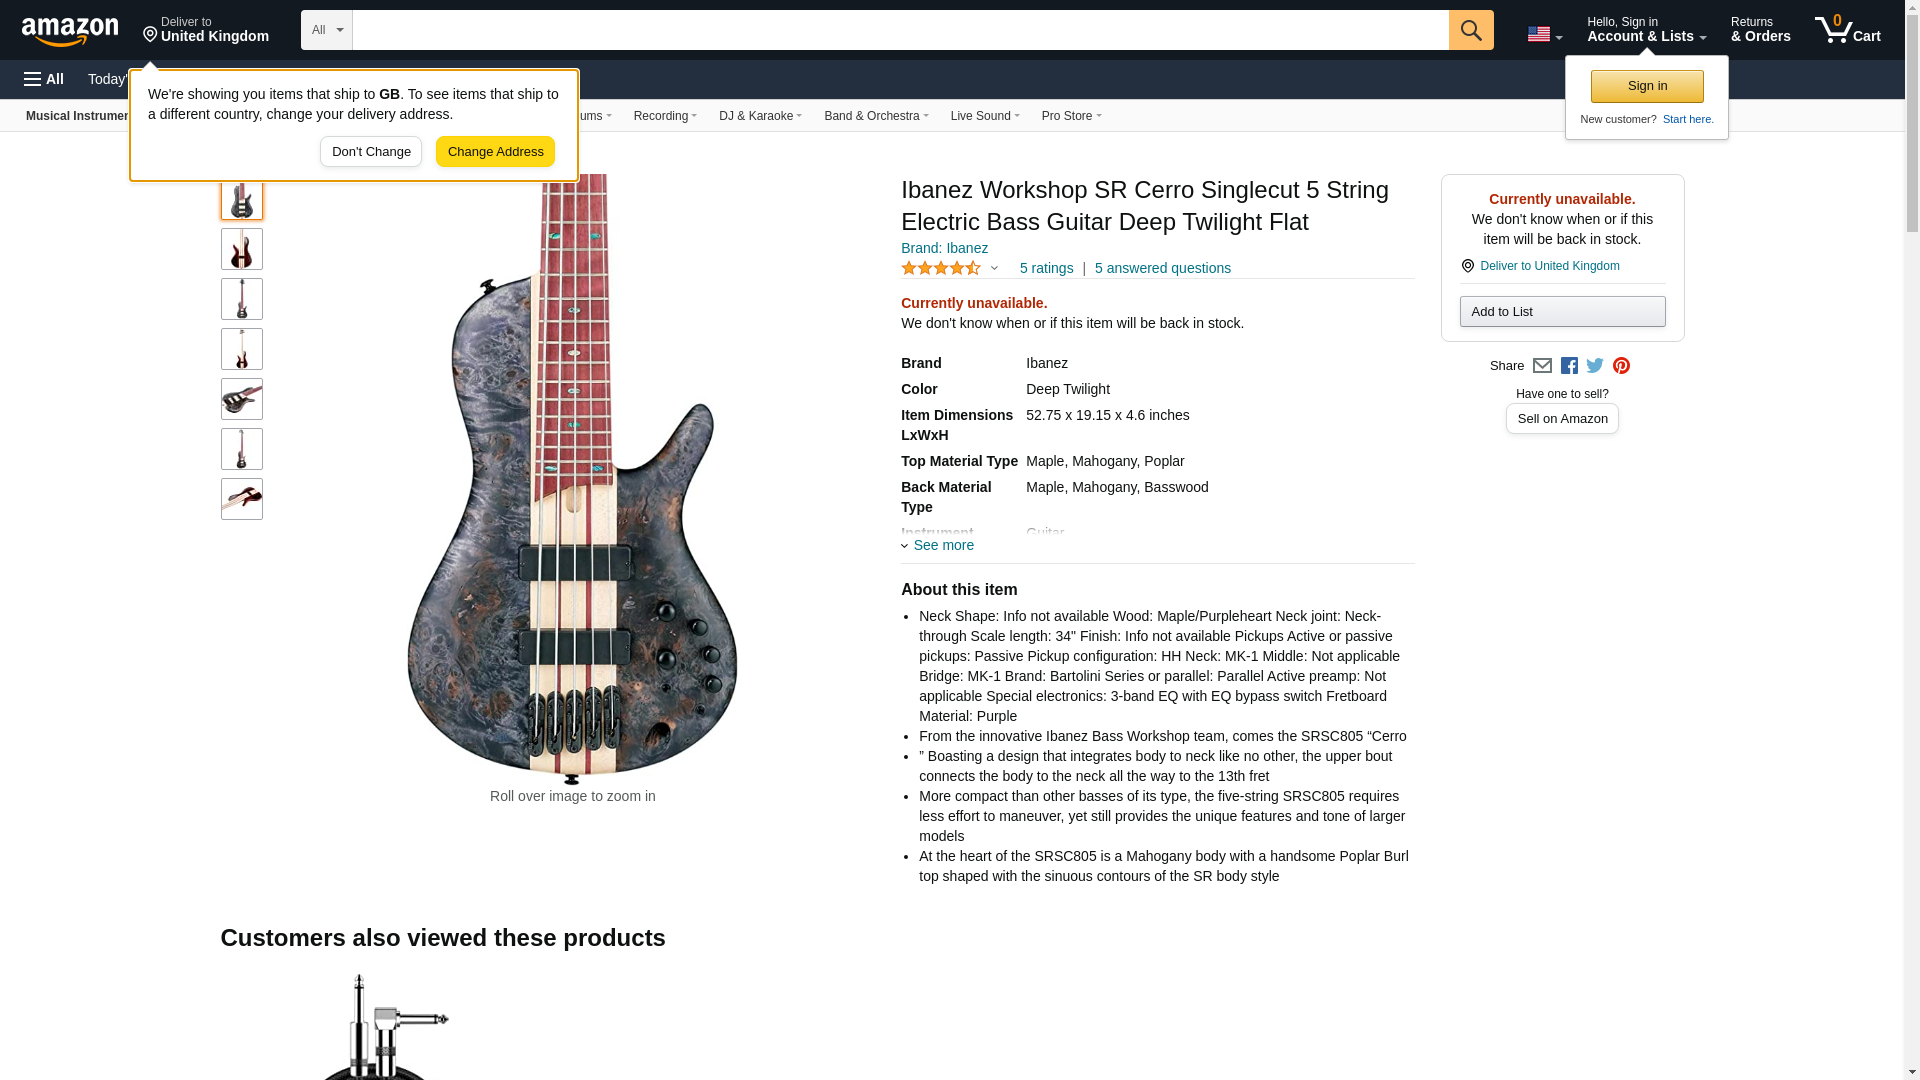This screenshot has width=1920, height=1080.
Task: Click the Amazon logo
Action: tap(70, 31)
